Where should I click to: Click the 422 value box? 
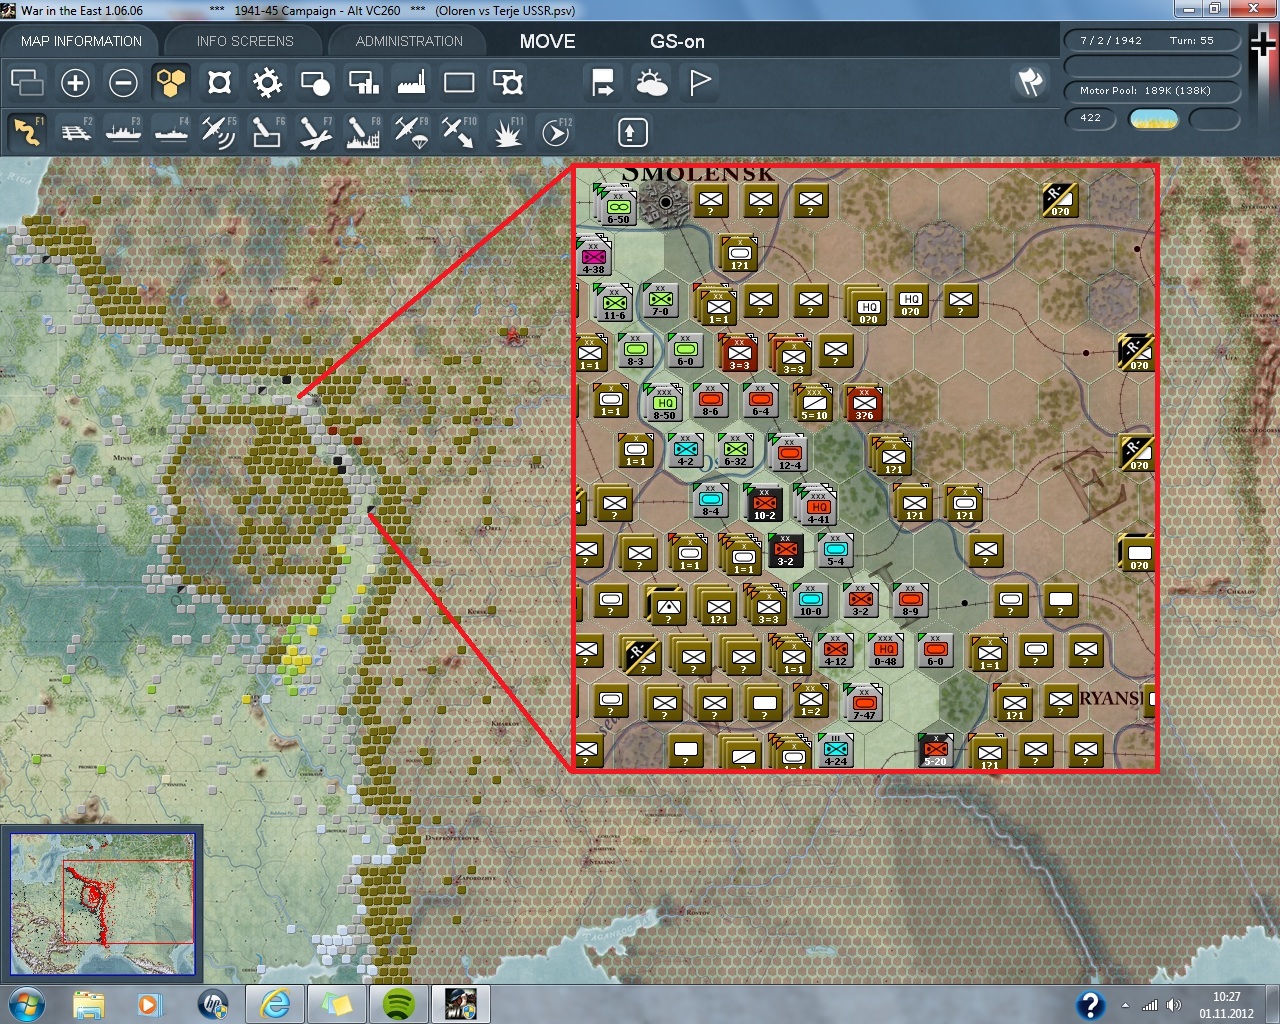(x=1090, y=118)
